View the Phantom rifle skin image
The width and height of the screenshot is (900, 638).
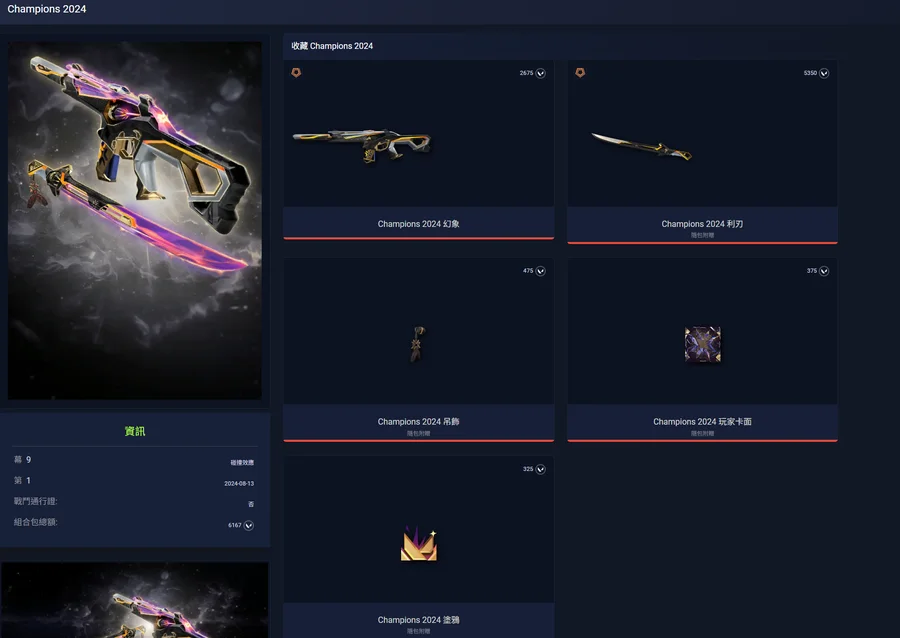point(362,145)
